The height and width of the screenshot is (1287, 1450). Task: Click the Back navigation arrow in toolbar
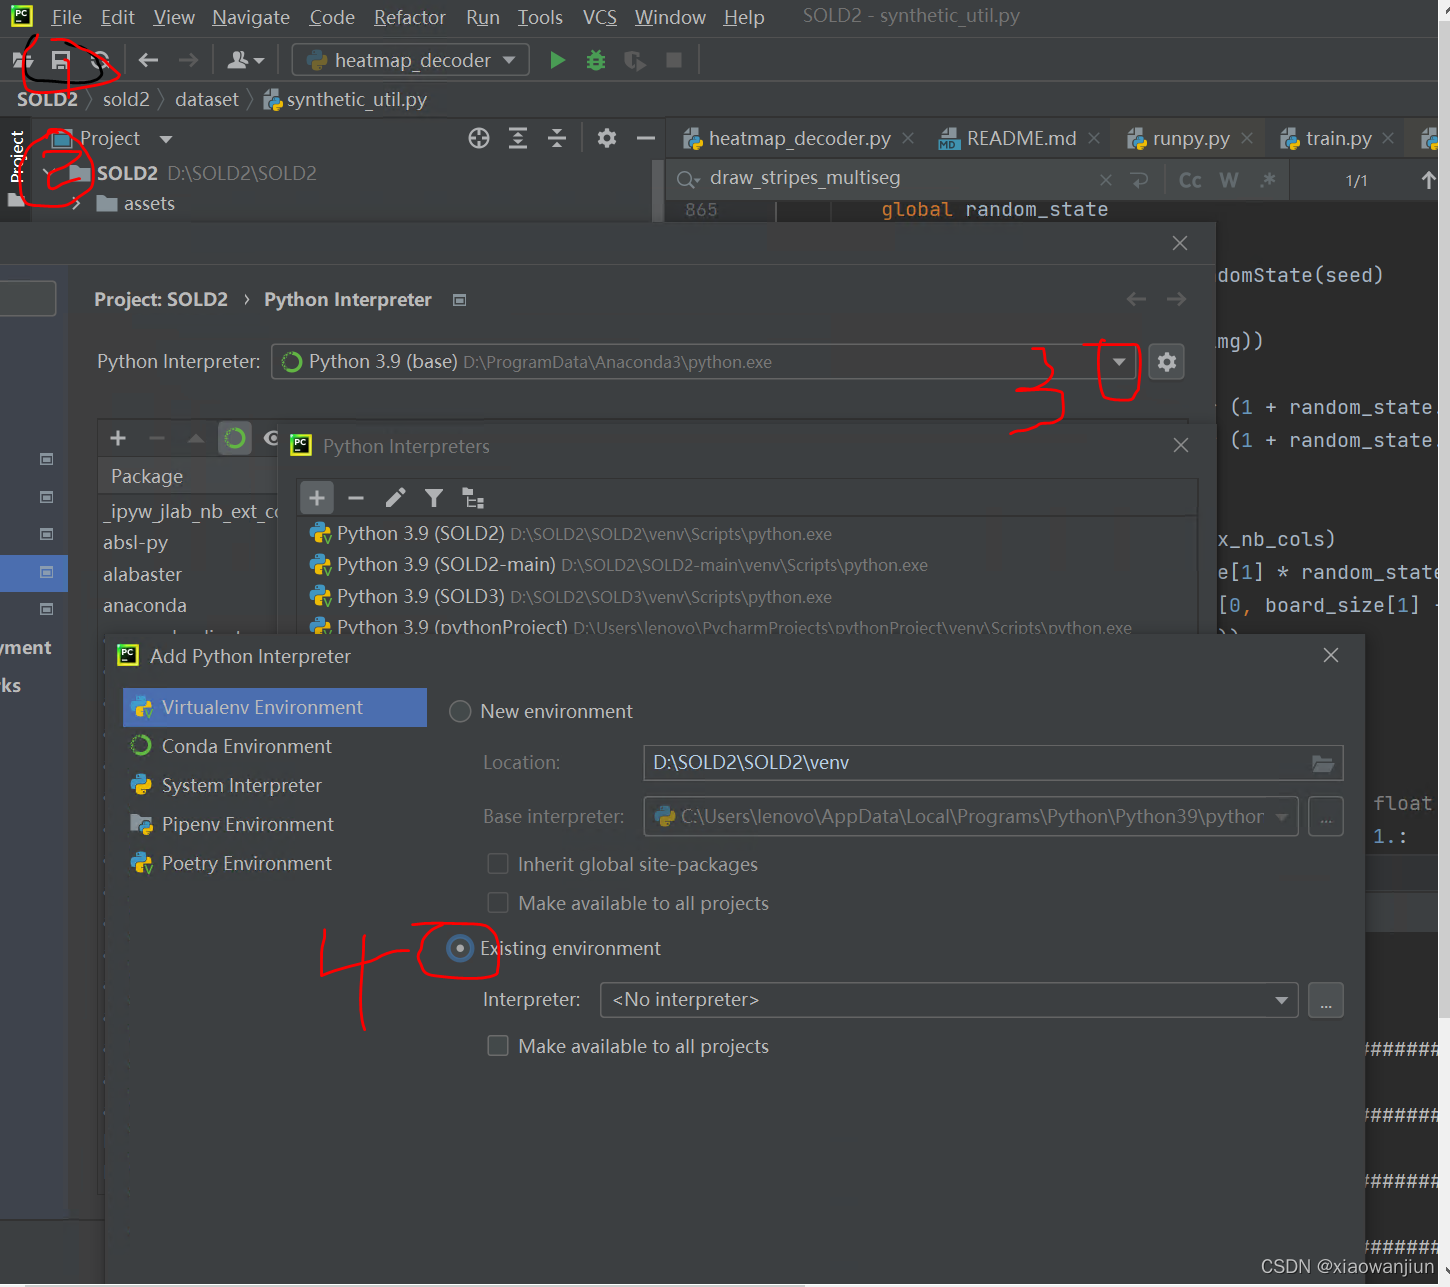click(149, 61)
